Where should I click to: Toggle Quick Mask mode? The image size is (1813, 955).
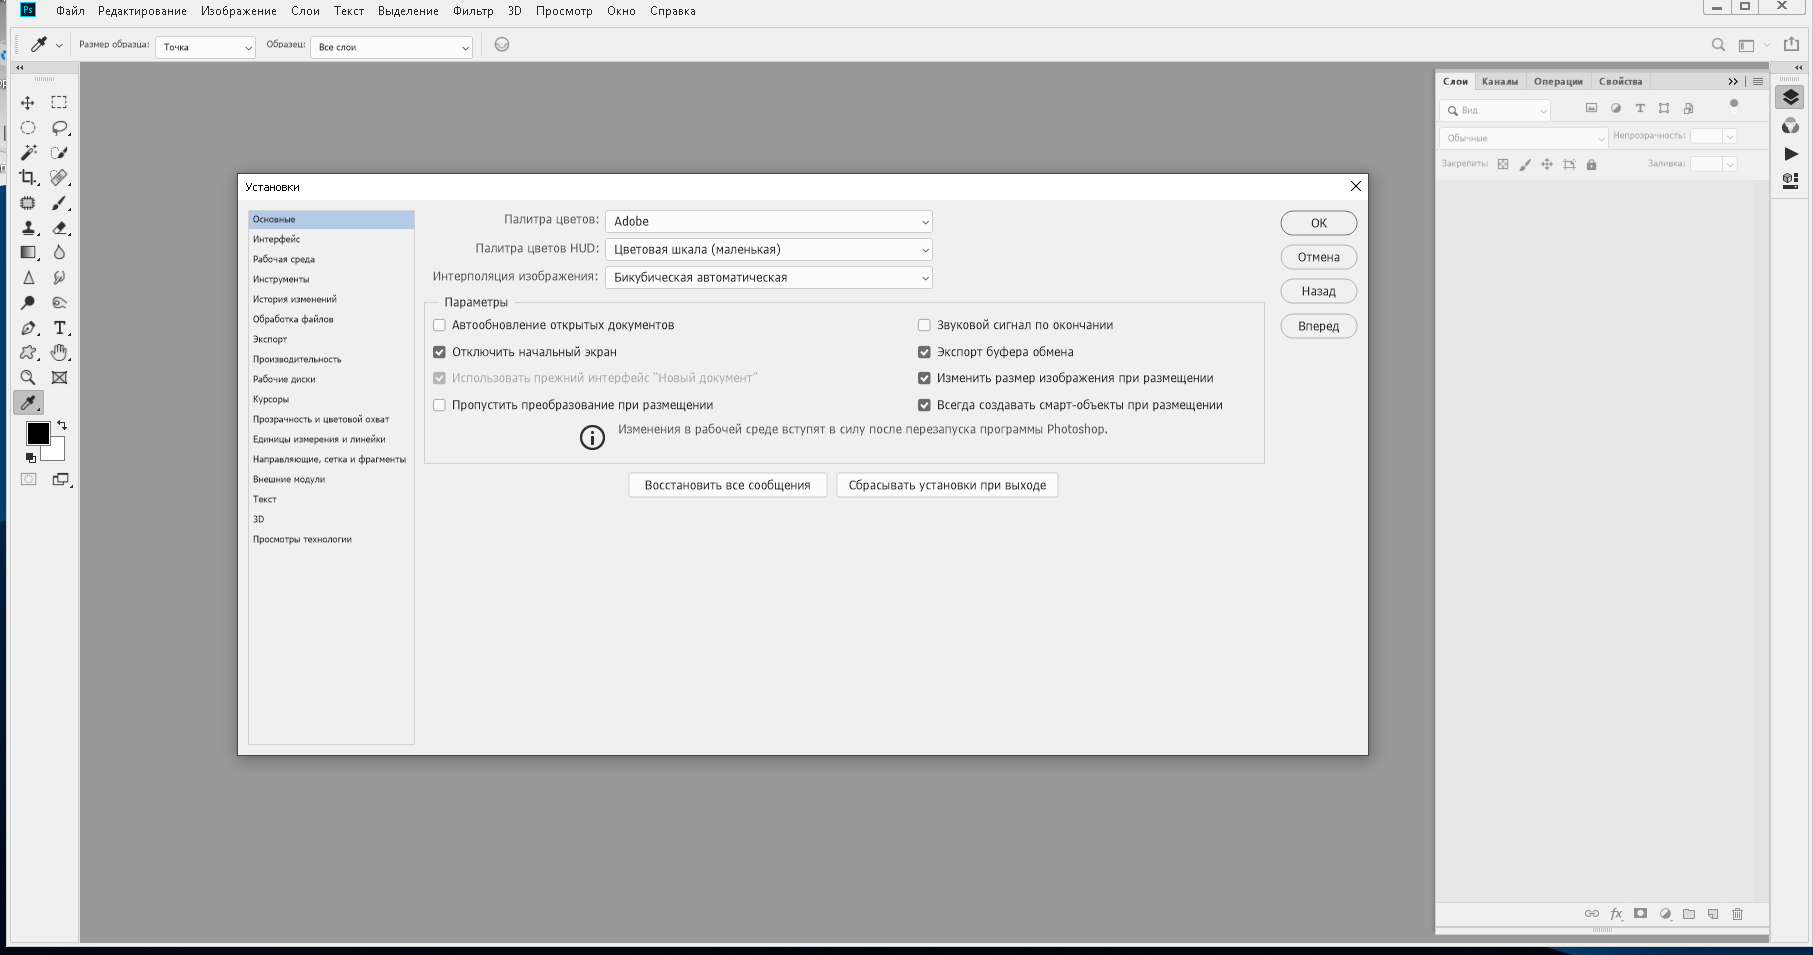[x=28, y=480]
